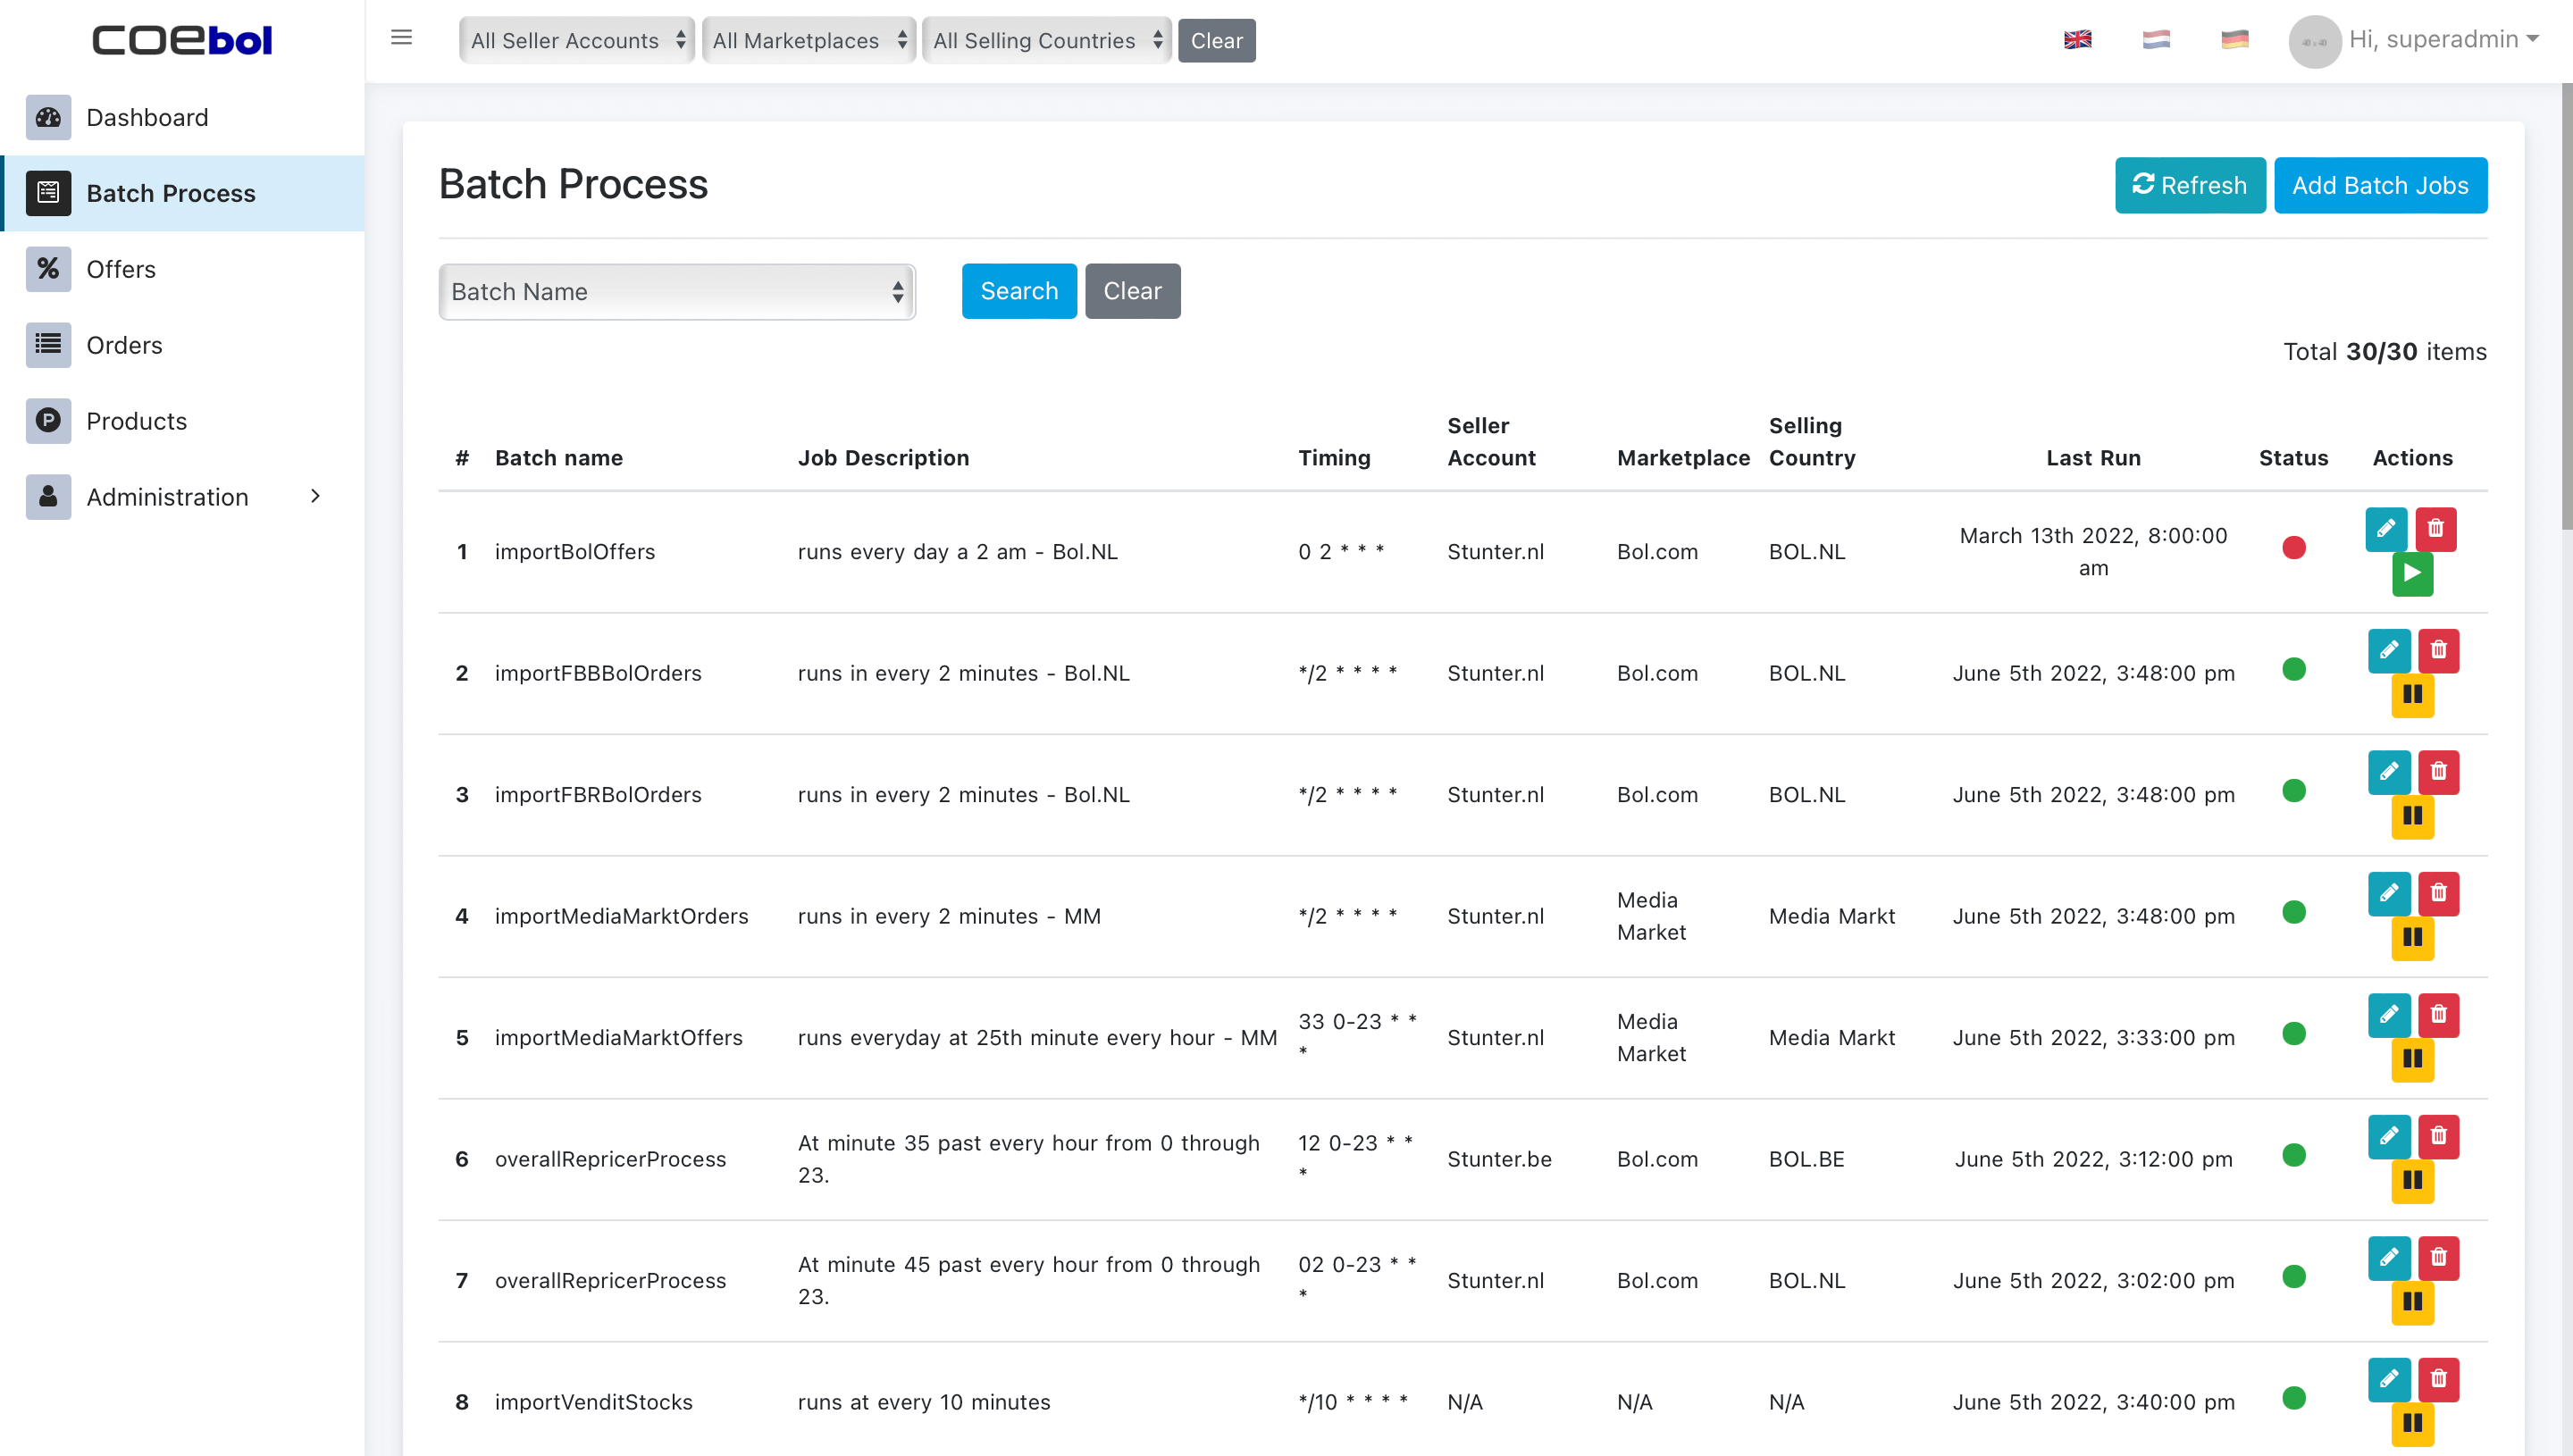Switch language to German flag
2573x1456 pixels.
tap(2234, 40)
